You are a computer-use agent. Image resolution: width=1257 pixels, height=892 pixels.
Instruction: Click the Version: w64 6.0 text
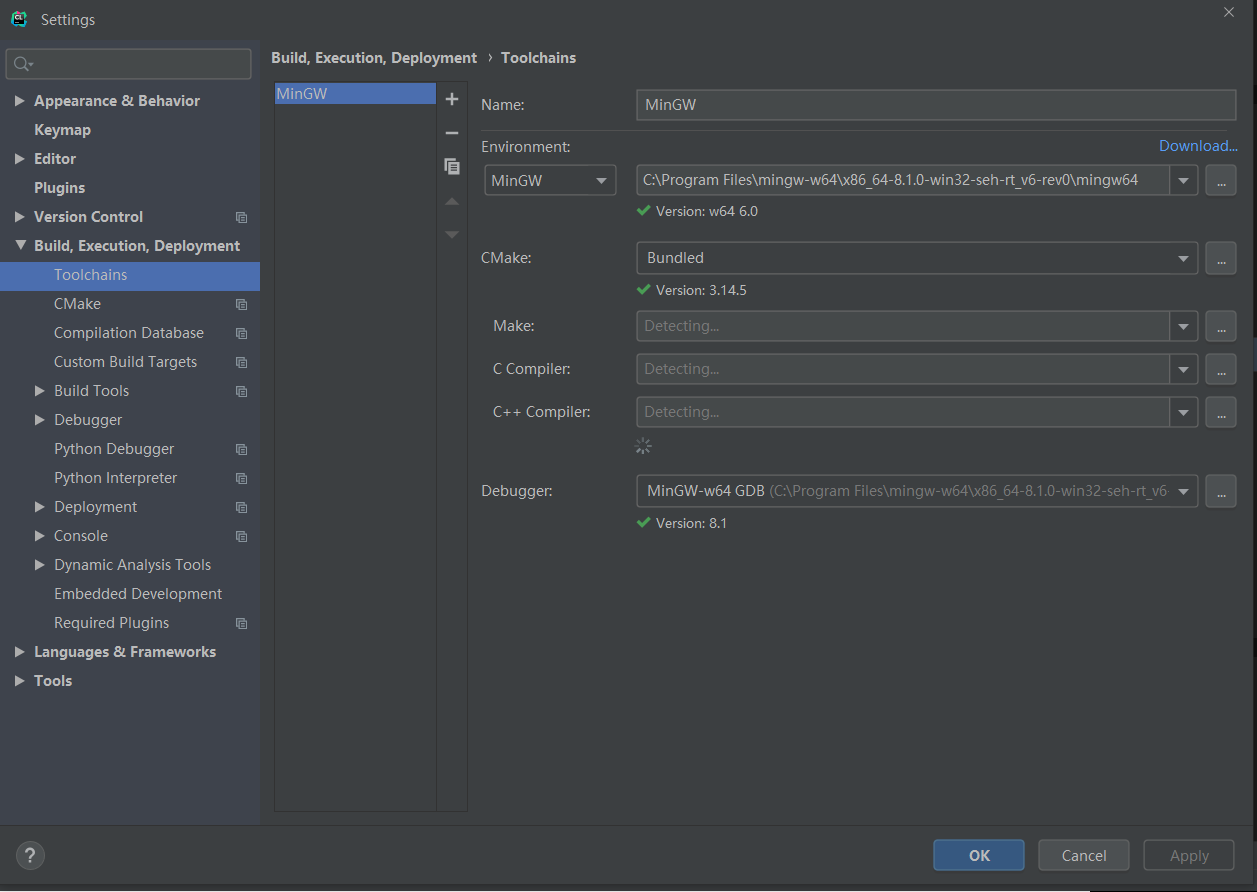[706, 211]
